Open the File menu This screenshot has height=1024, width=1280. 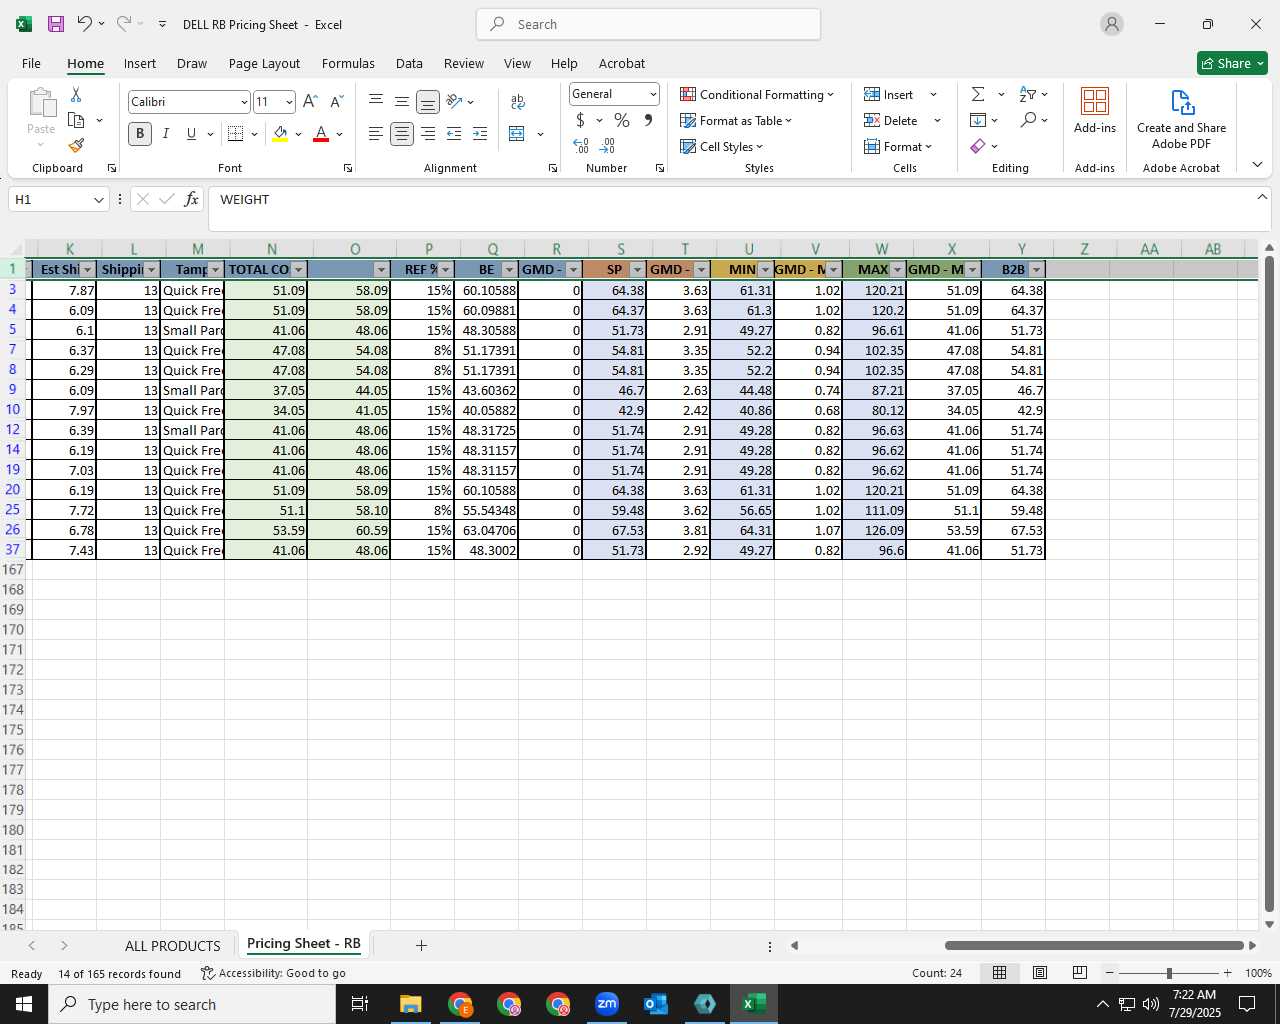point(31,63)
